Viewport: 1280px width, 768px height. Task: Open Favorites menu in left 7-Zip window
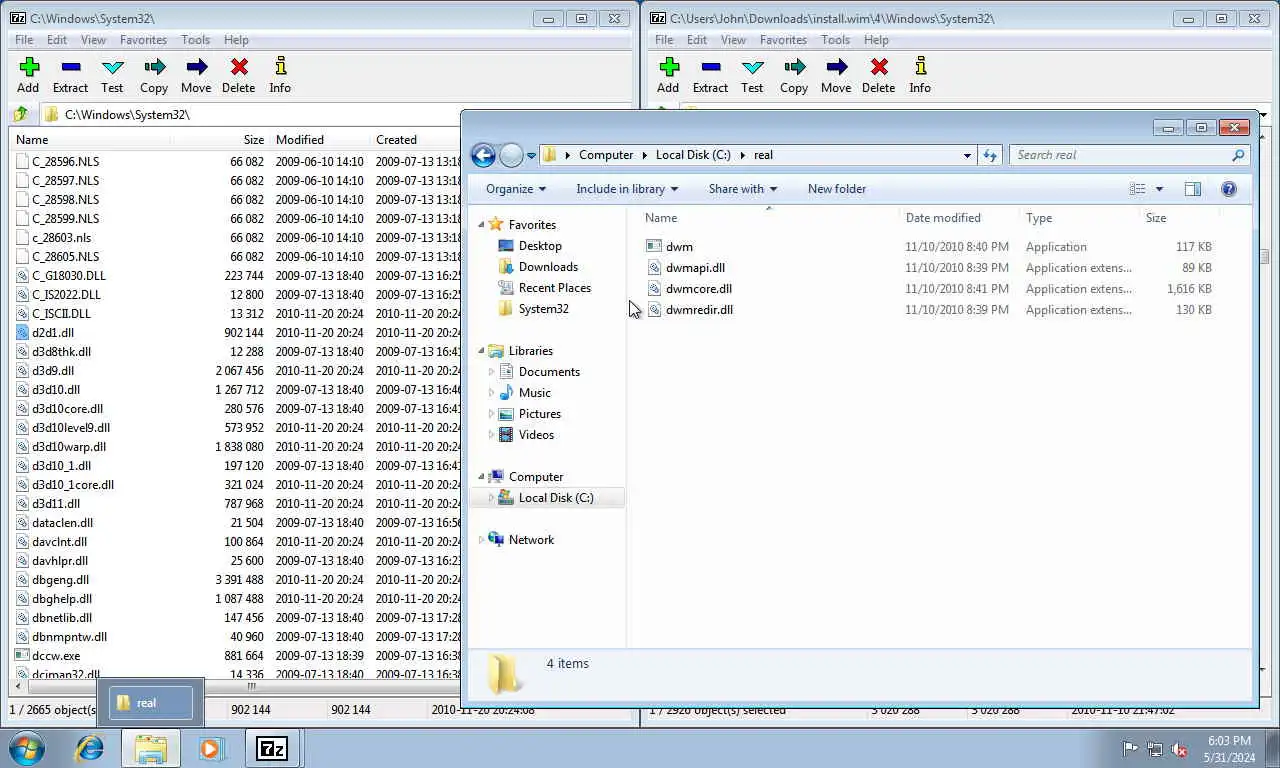(x=143, y=40)
